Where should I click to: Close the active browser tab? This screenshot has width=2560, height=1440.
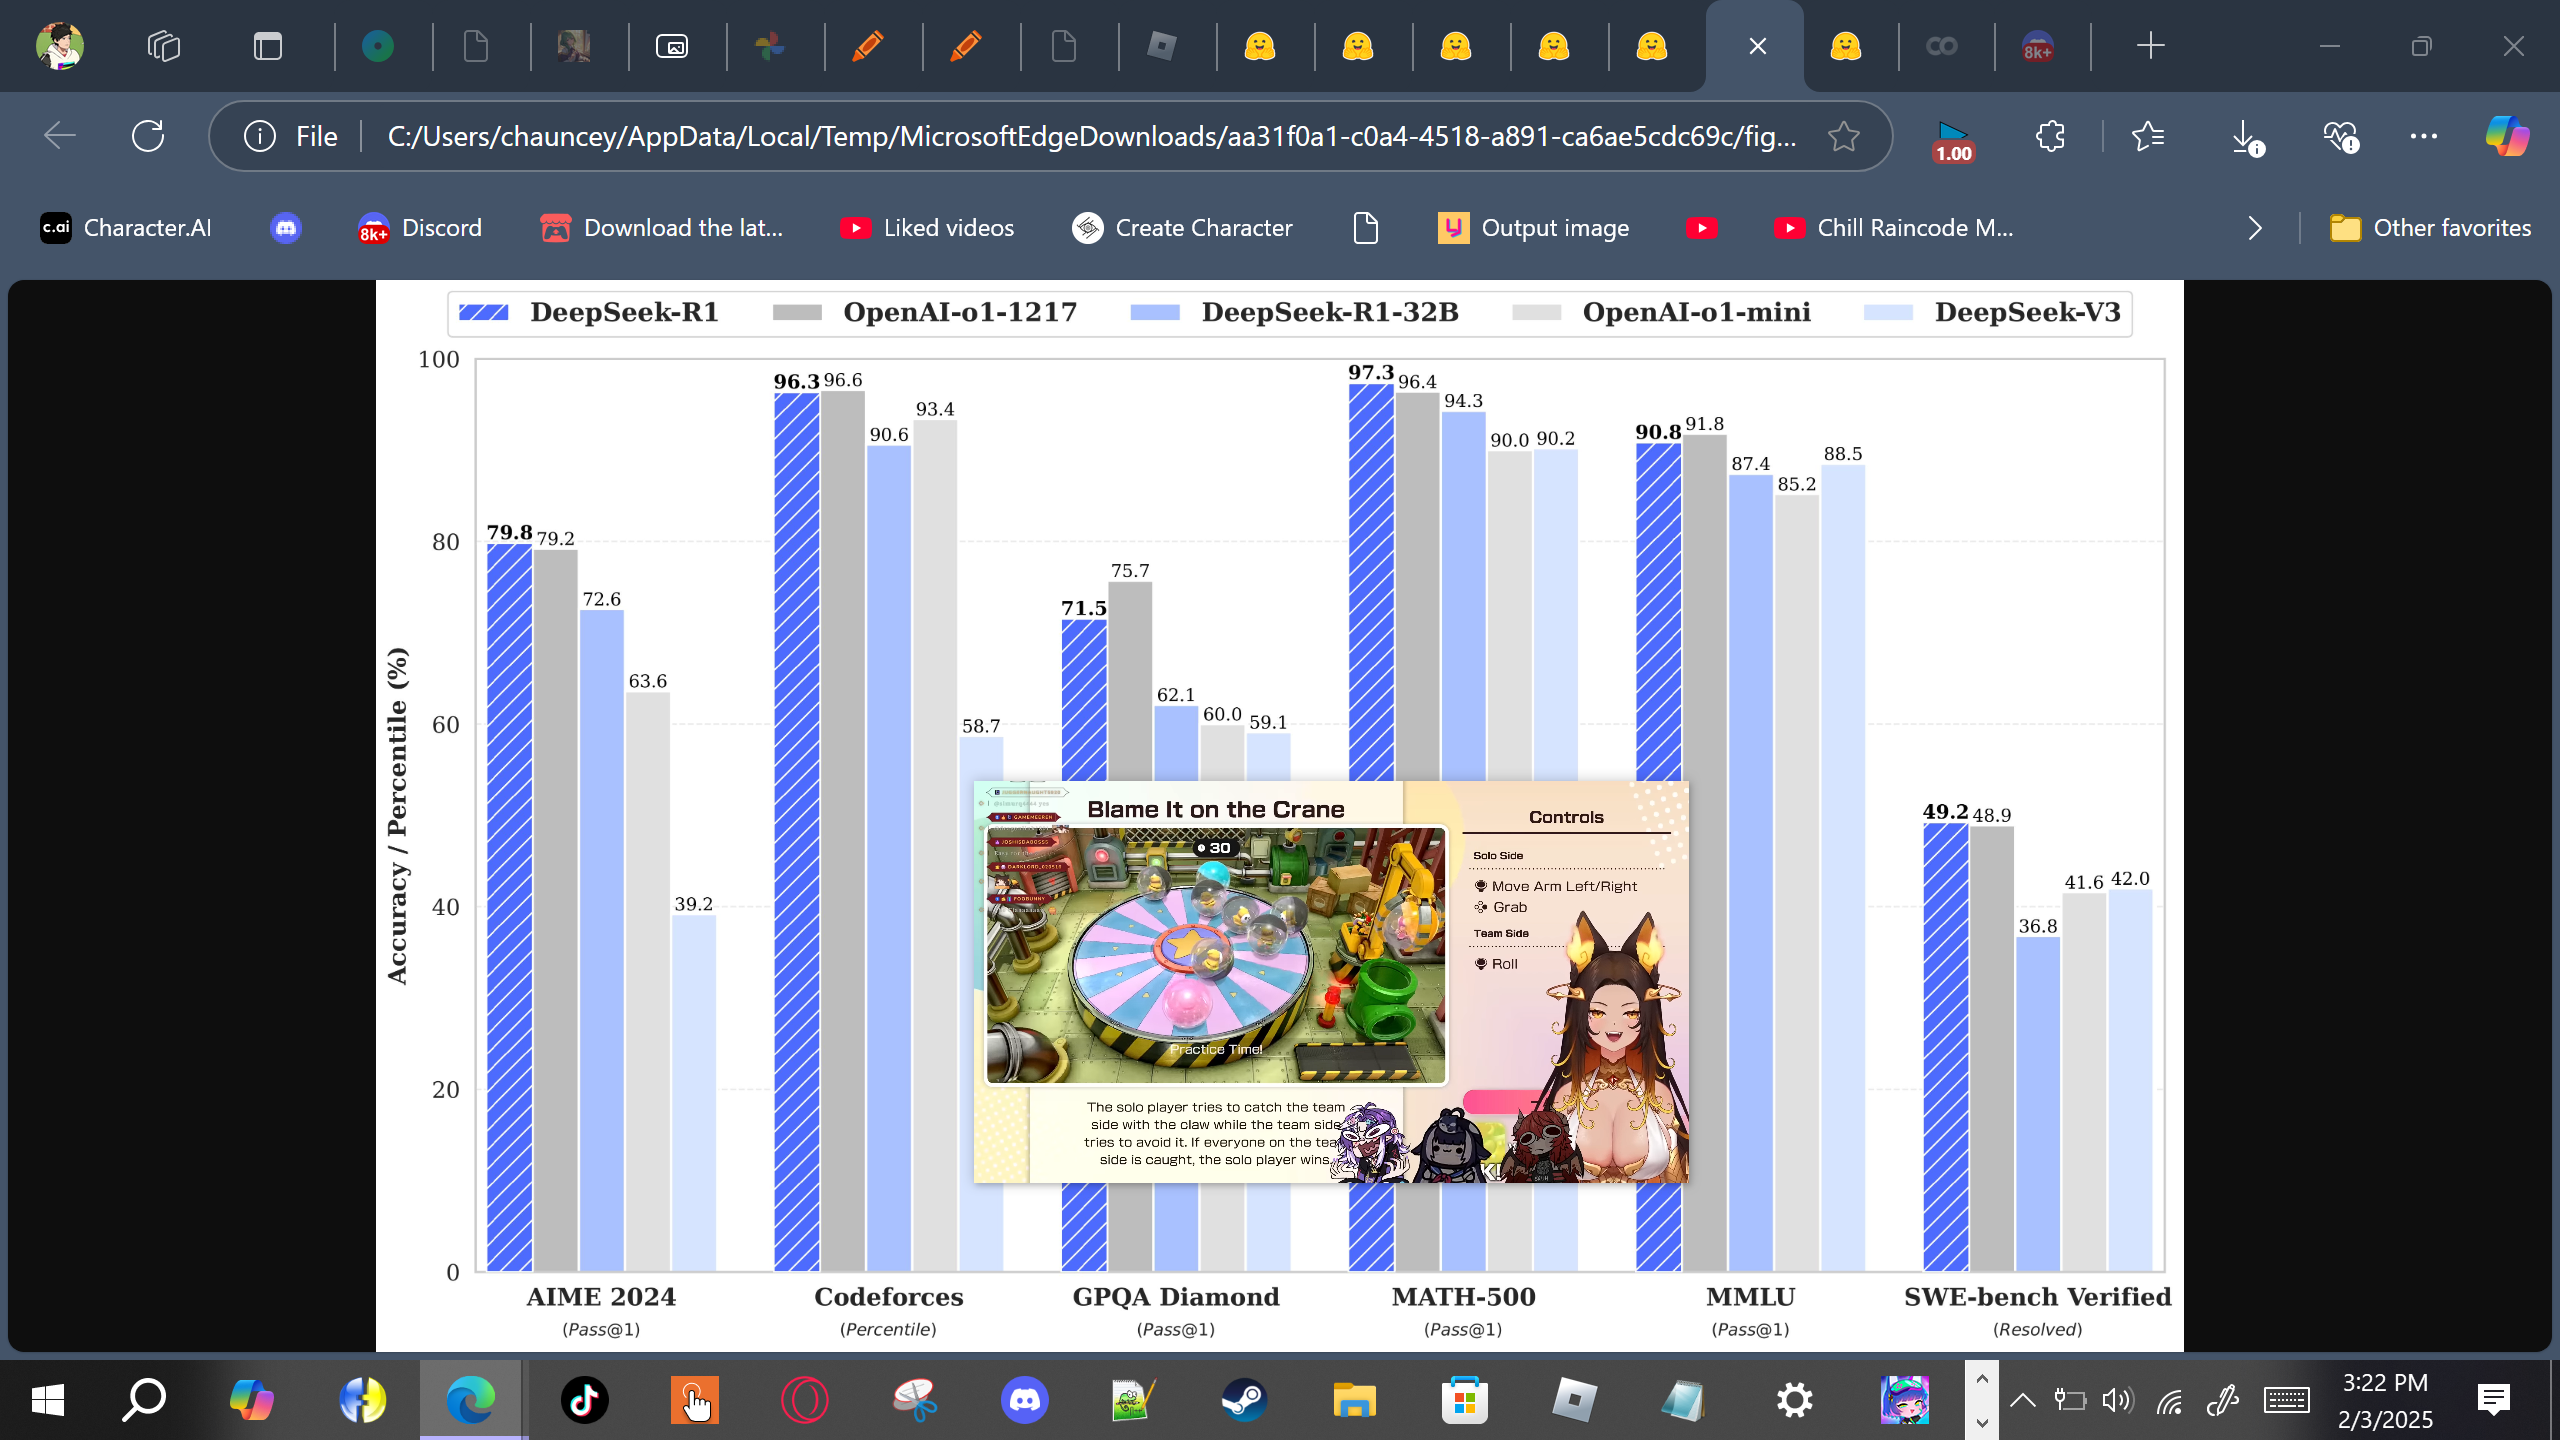pos(1758,46)
